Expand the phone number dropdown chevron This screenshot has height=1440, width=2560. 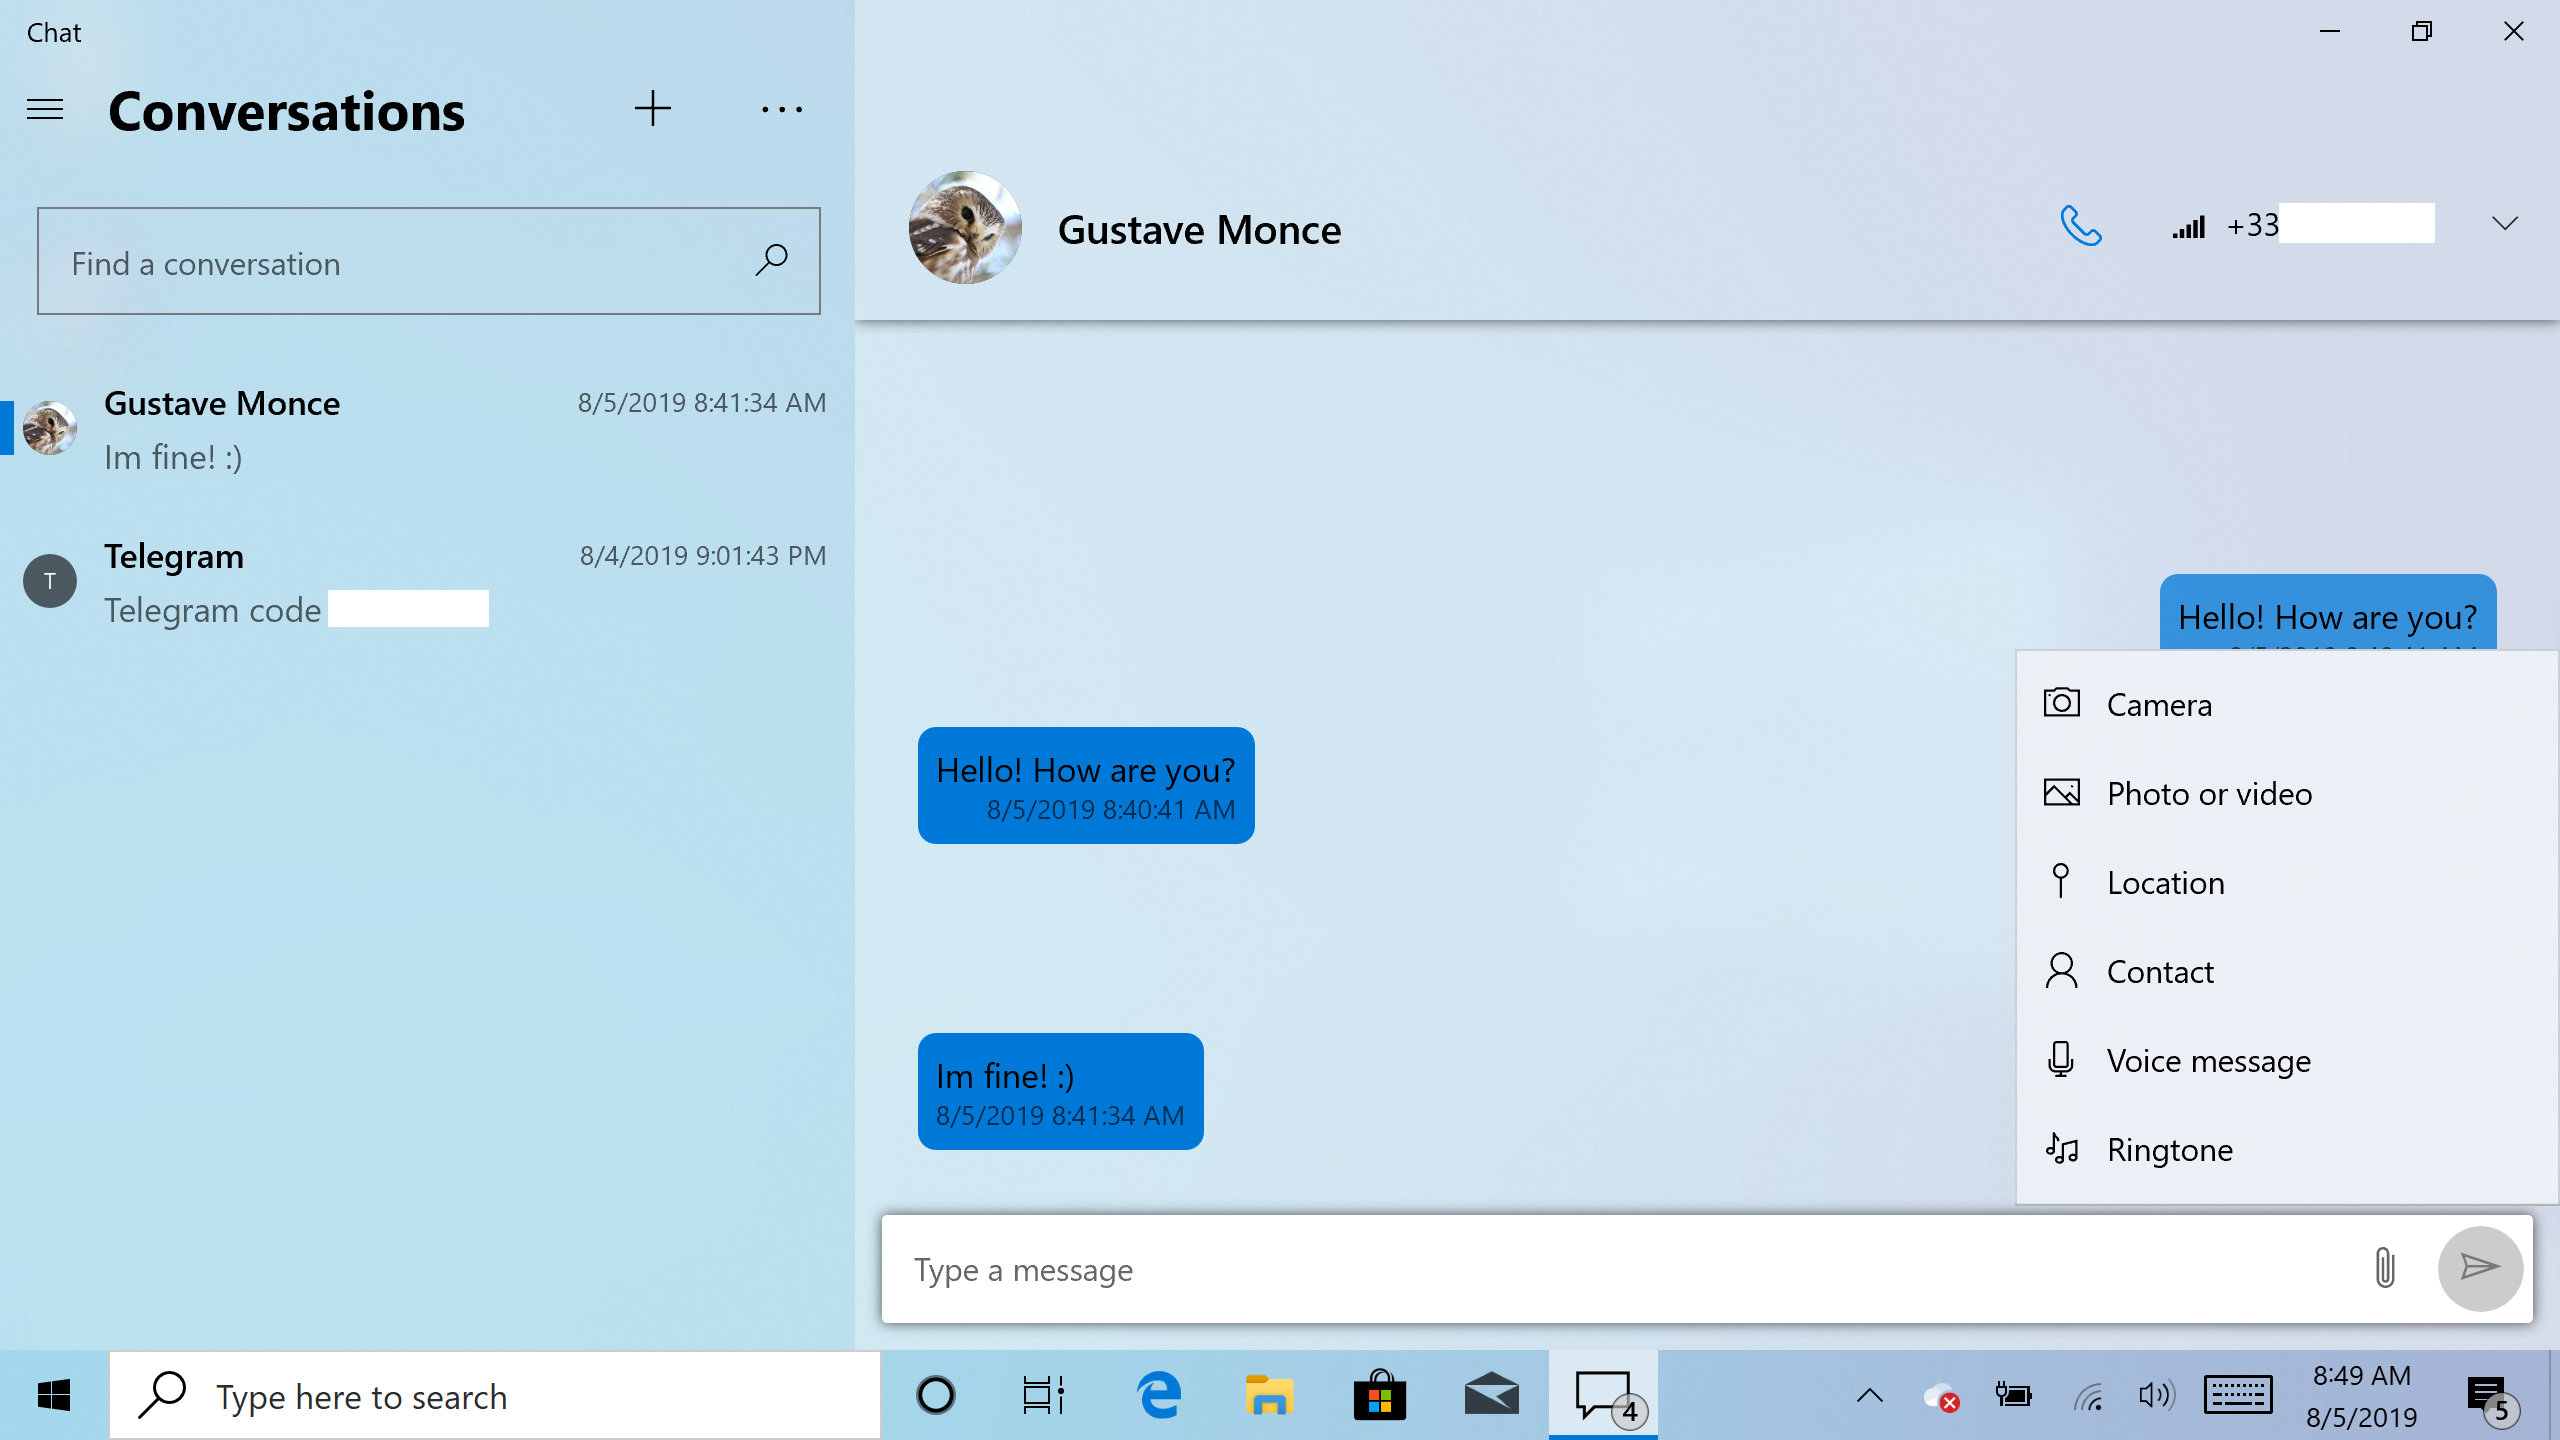(x=2504, y=224)
